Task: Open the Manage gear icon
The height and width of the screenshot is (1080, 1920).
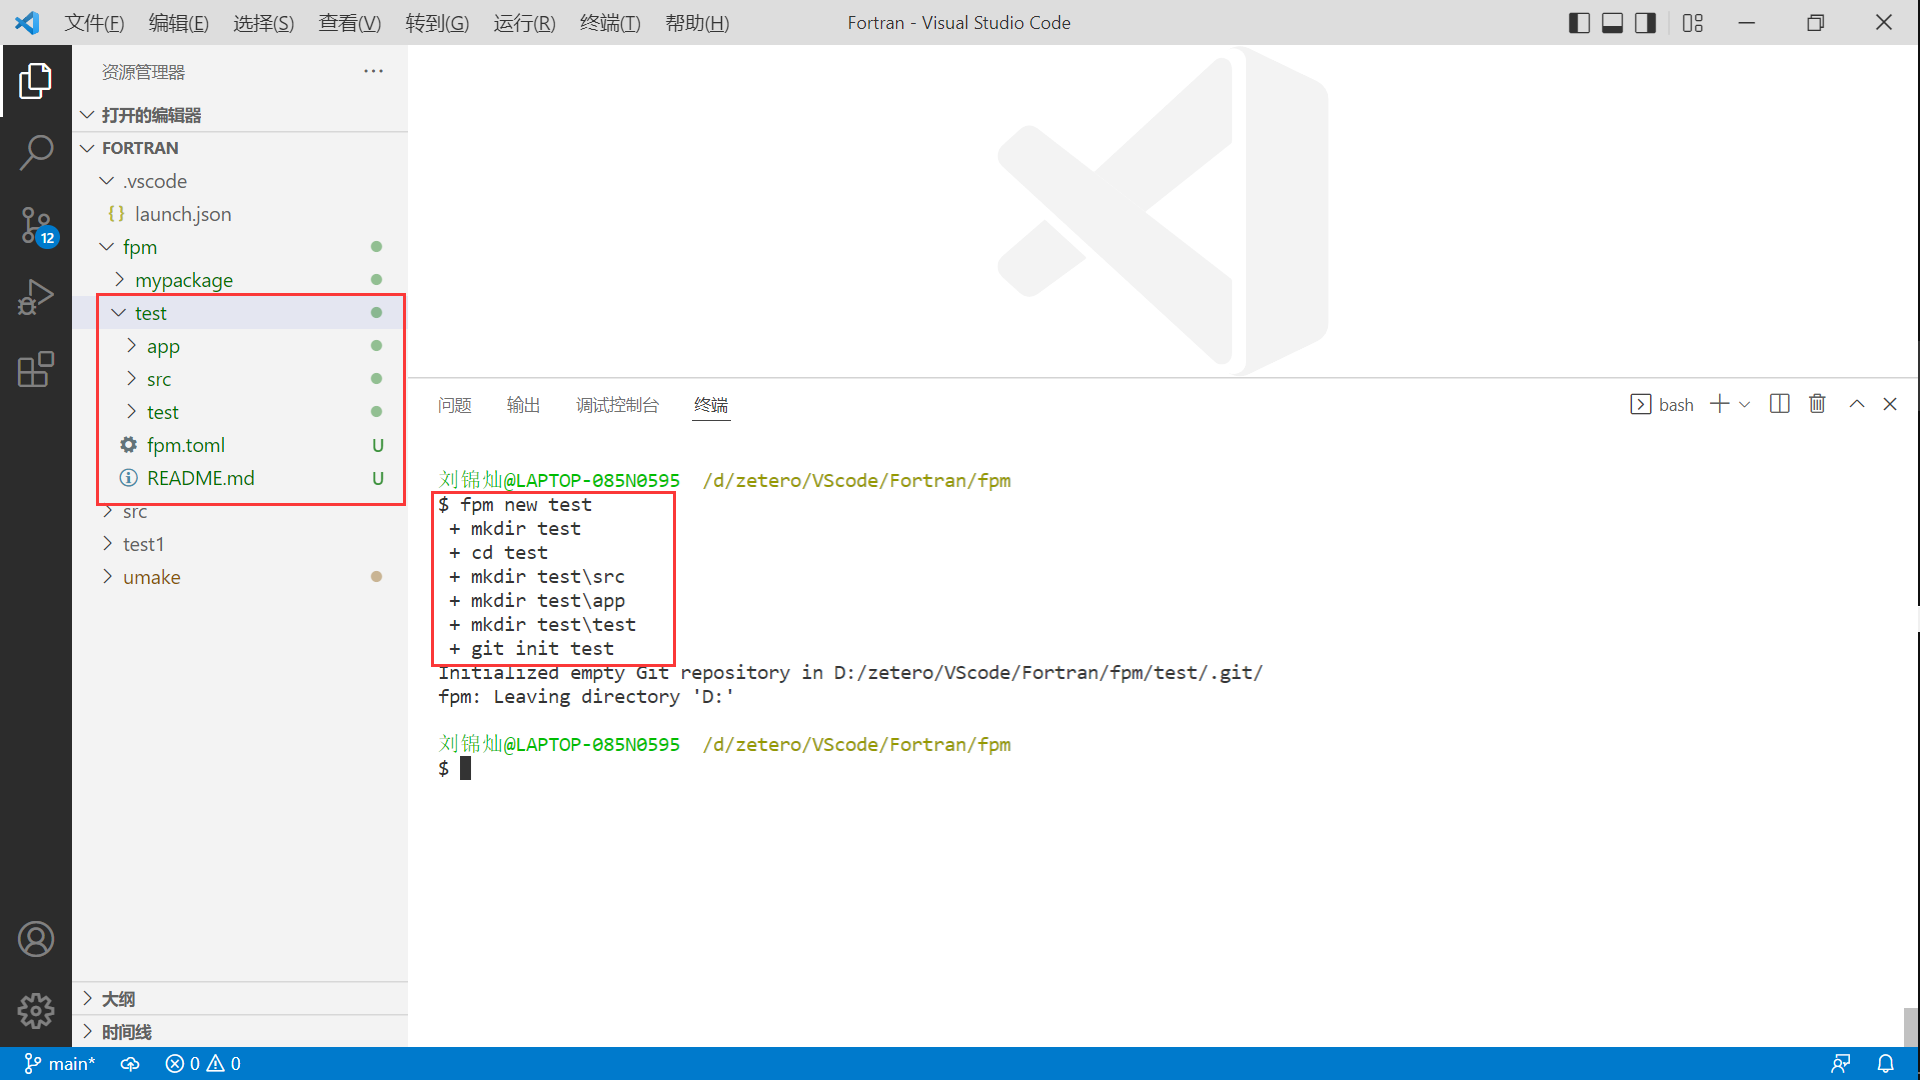Action: click(x=36, y=1011)
